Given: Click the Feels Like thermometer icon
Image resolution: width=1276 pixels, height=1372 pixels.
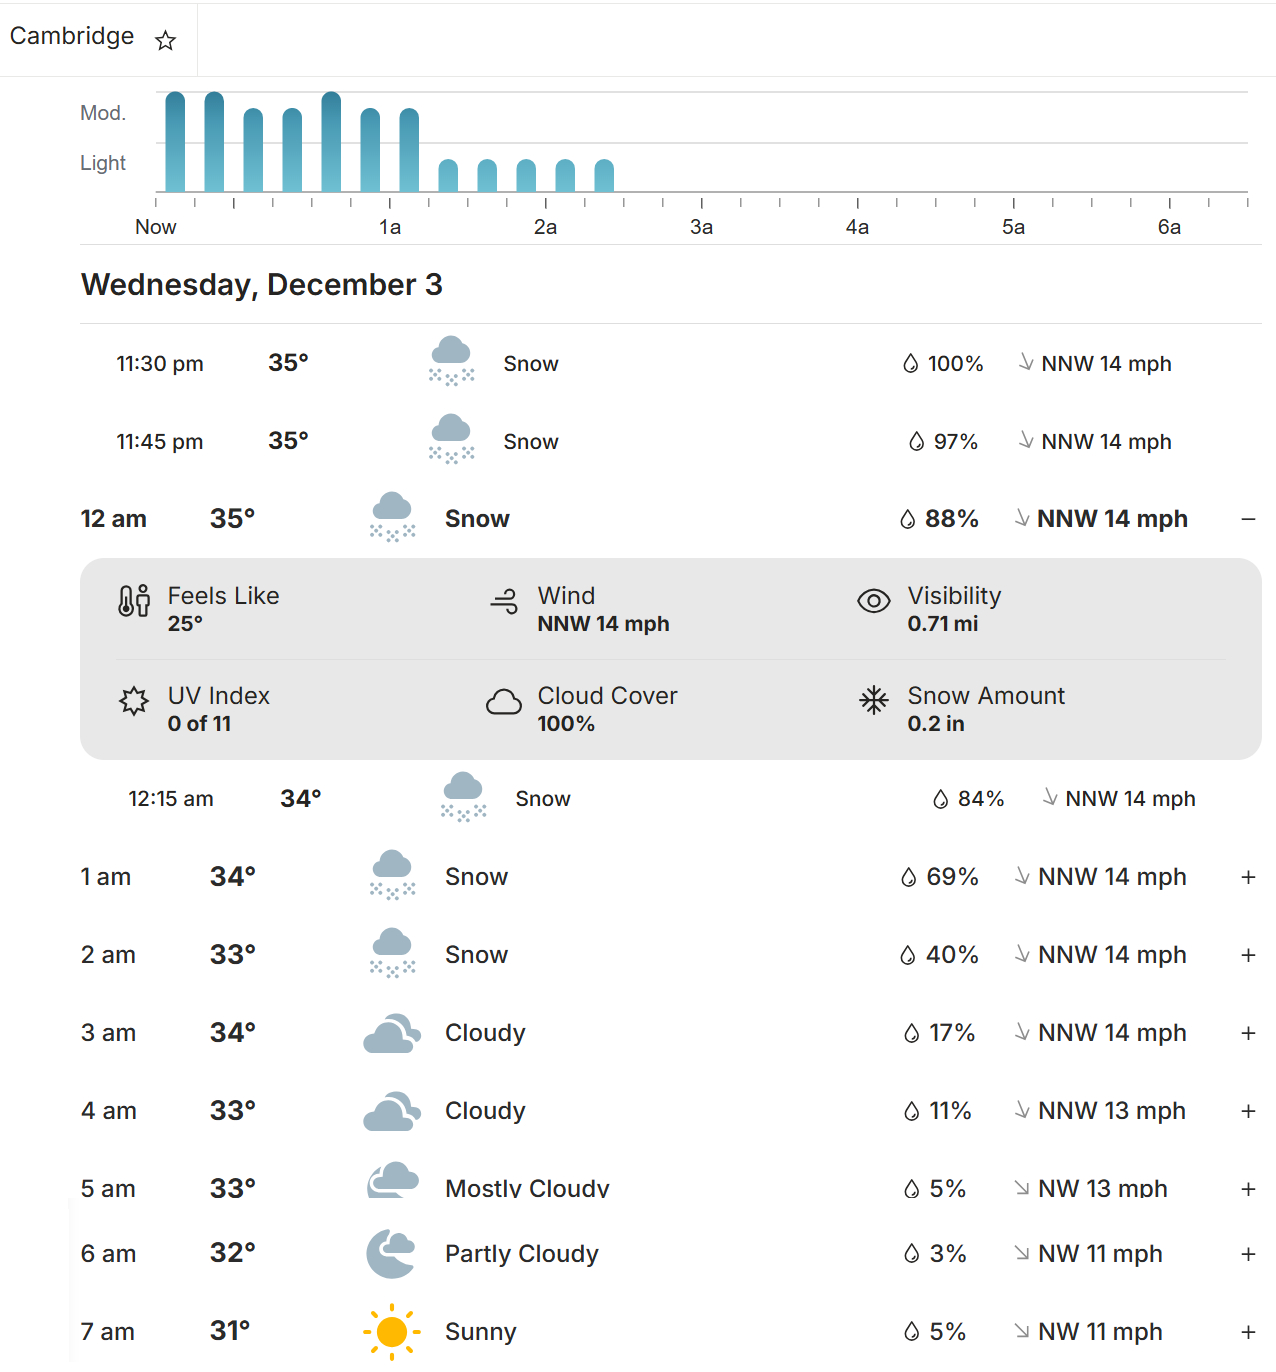Looking at the screenshot, I should pos(134,601).
